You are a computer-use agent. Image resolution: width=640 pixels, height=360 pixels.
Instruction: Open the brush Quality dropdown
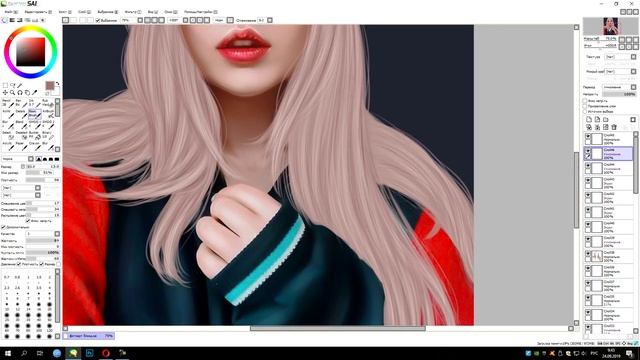[x=43, y=234]
